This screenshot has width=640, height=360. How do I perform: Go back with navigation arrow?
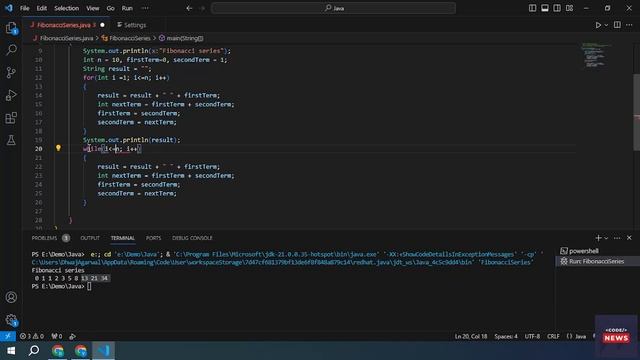coord(189,8)
